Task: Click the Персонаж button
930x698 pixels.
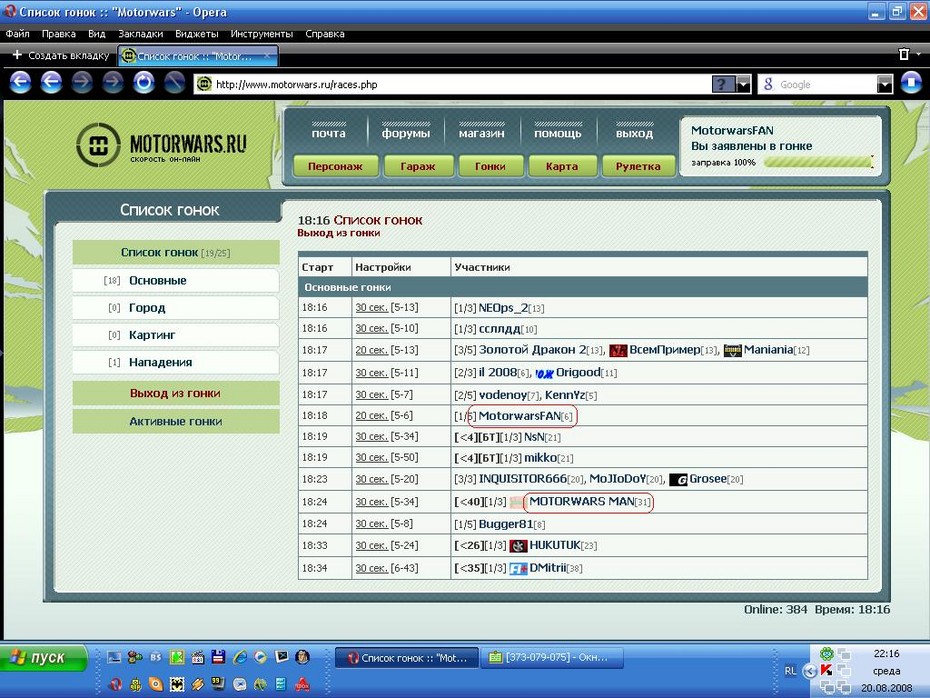Action: [x=336, y=166]
